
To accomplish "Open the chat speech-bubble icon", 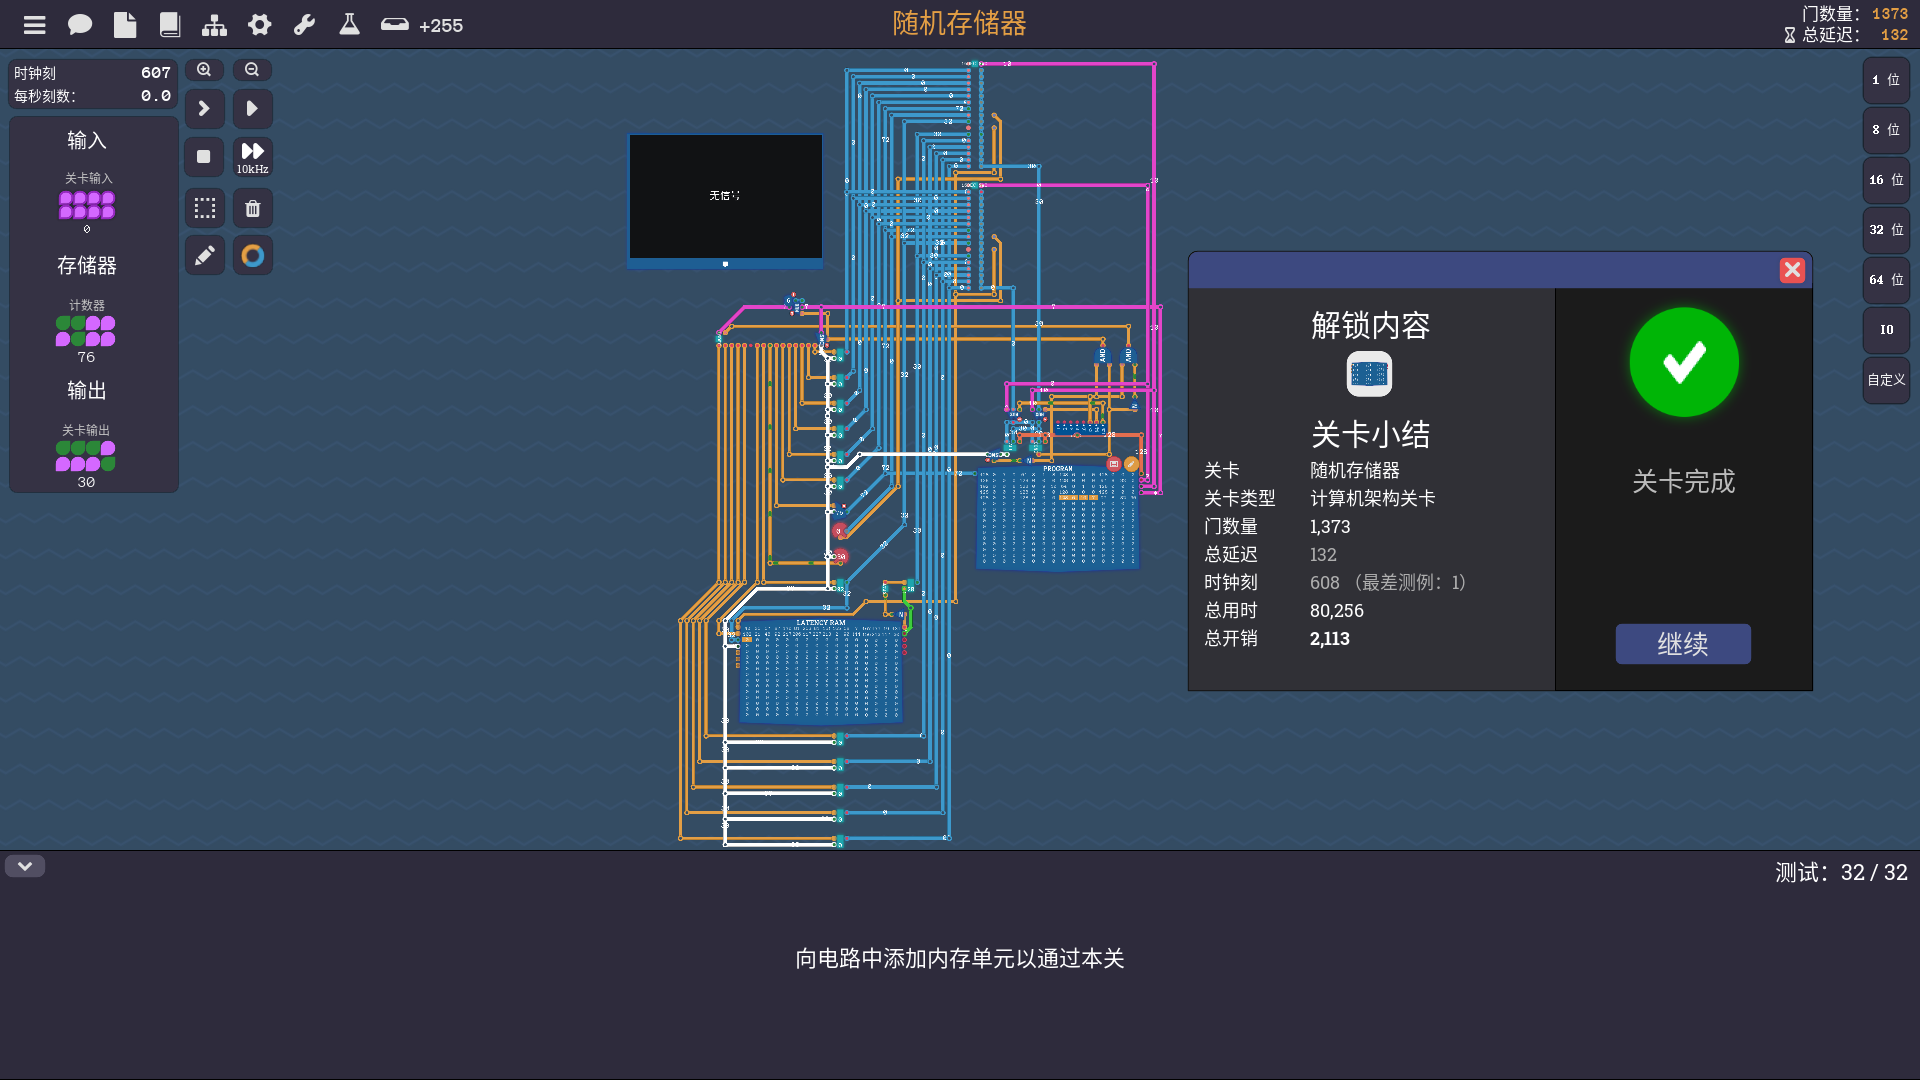I will pos(80,25).
